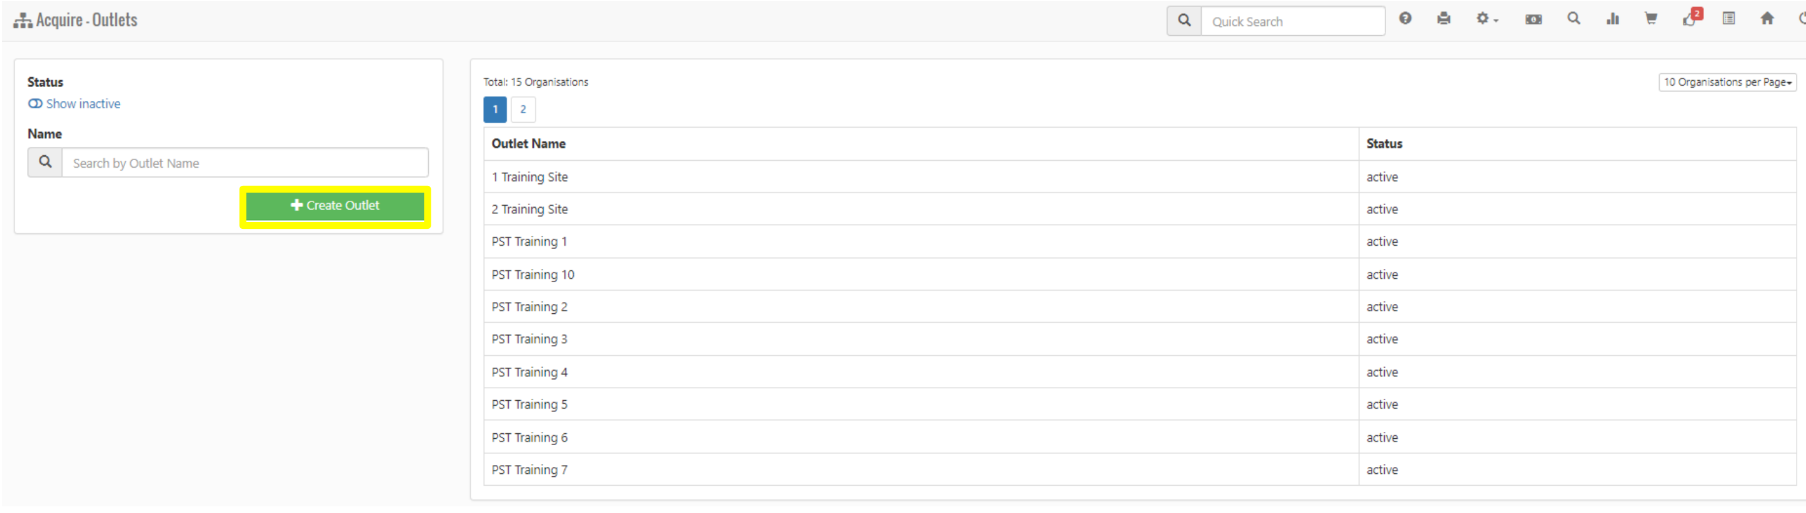Click the magnifier icon beside money icon
Screen dimensions: 1806x513
[1573, 19]
